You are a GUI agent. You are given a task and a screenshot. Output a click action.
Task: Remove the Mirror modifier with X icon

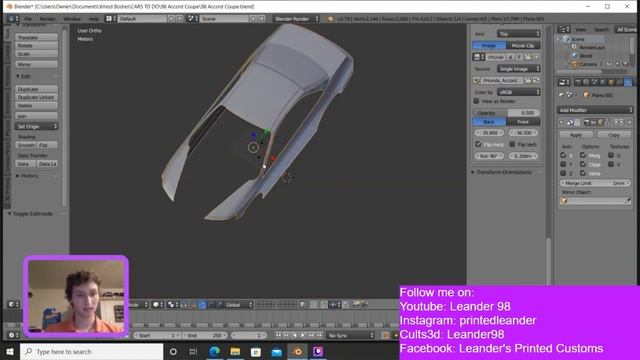629,122
